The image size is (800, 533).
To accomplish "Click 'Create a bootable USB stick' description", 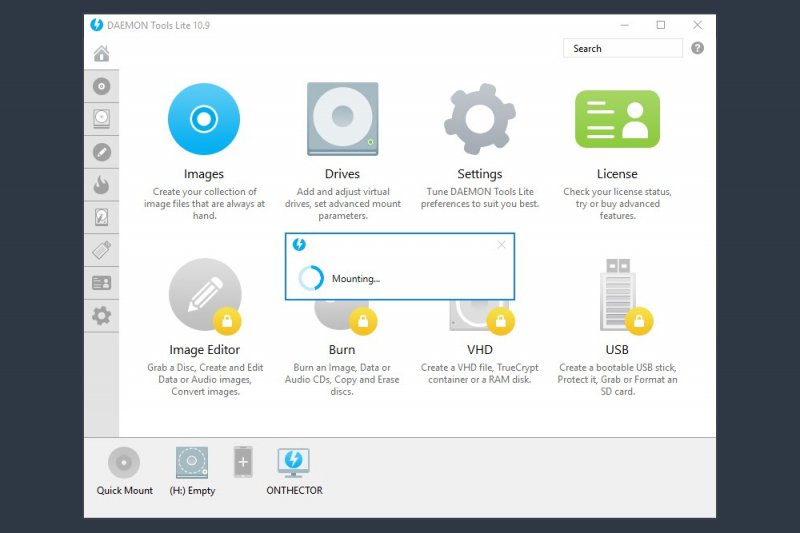I will 617,379.
